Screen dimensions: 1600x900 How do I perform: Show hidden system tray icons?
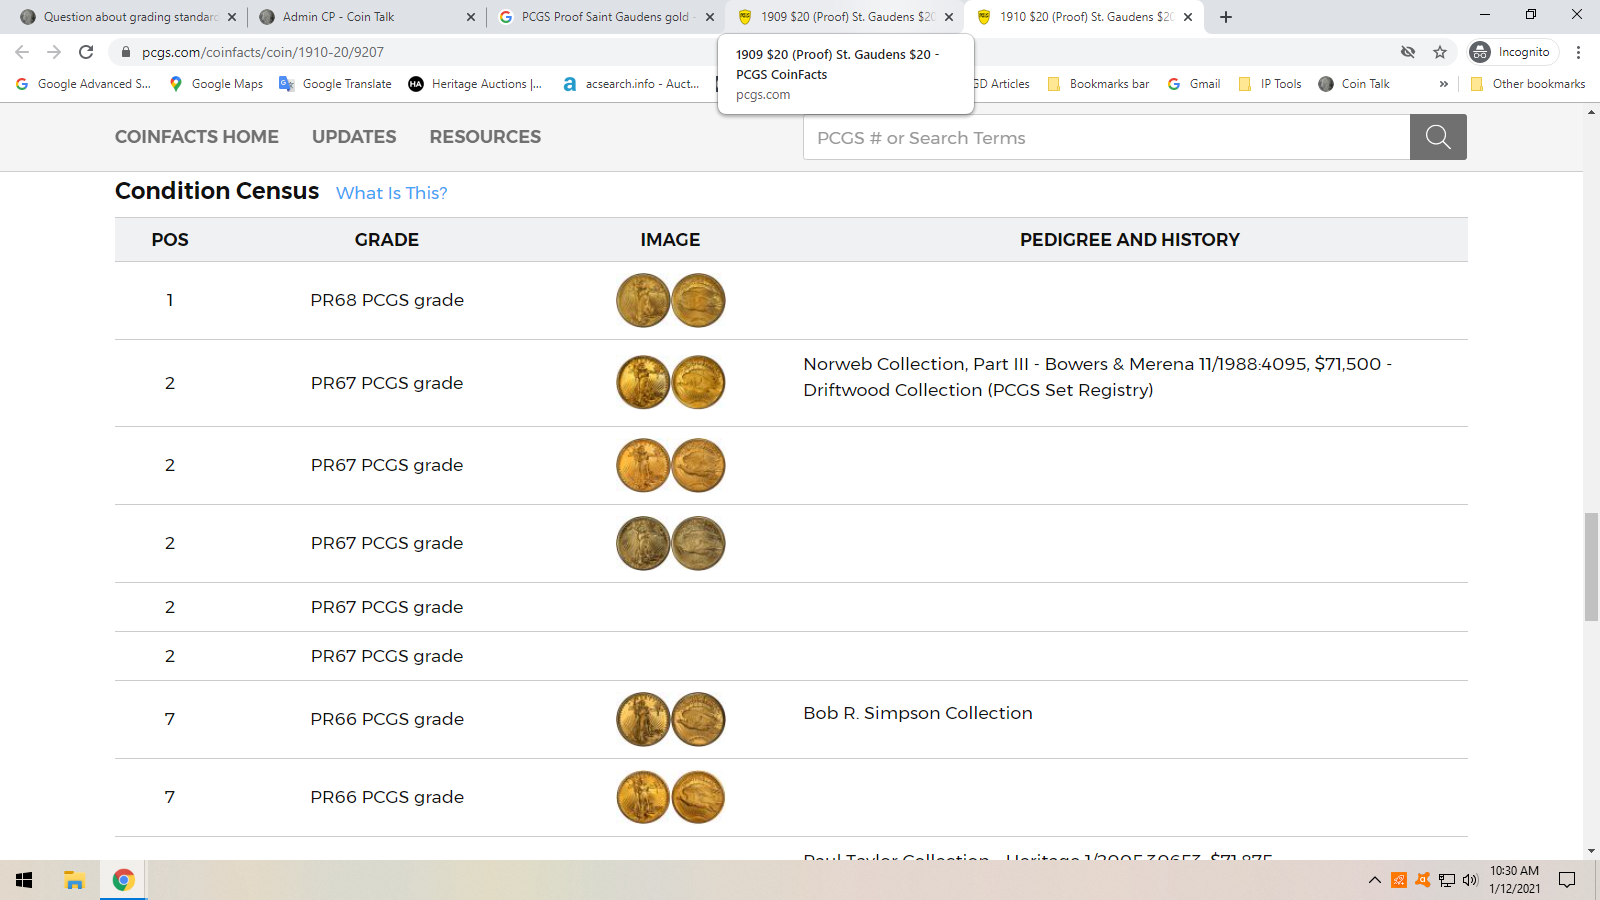point(1375,880)
